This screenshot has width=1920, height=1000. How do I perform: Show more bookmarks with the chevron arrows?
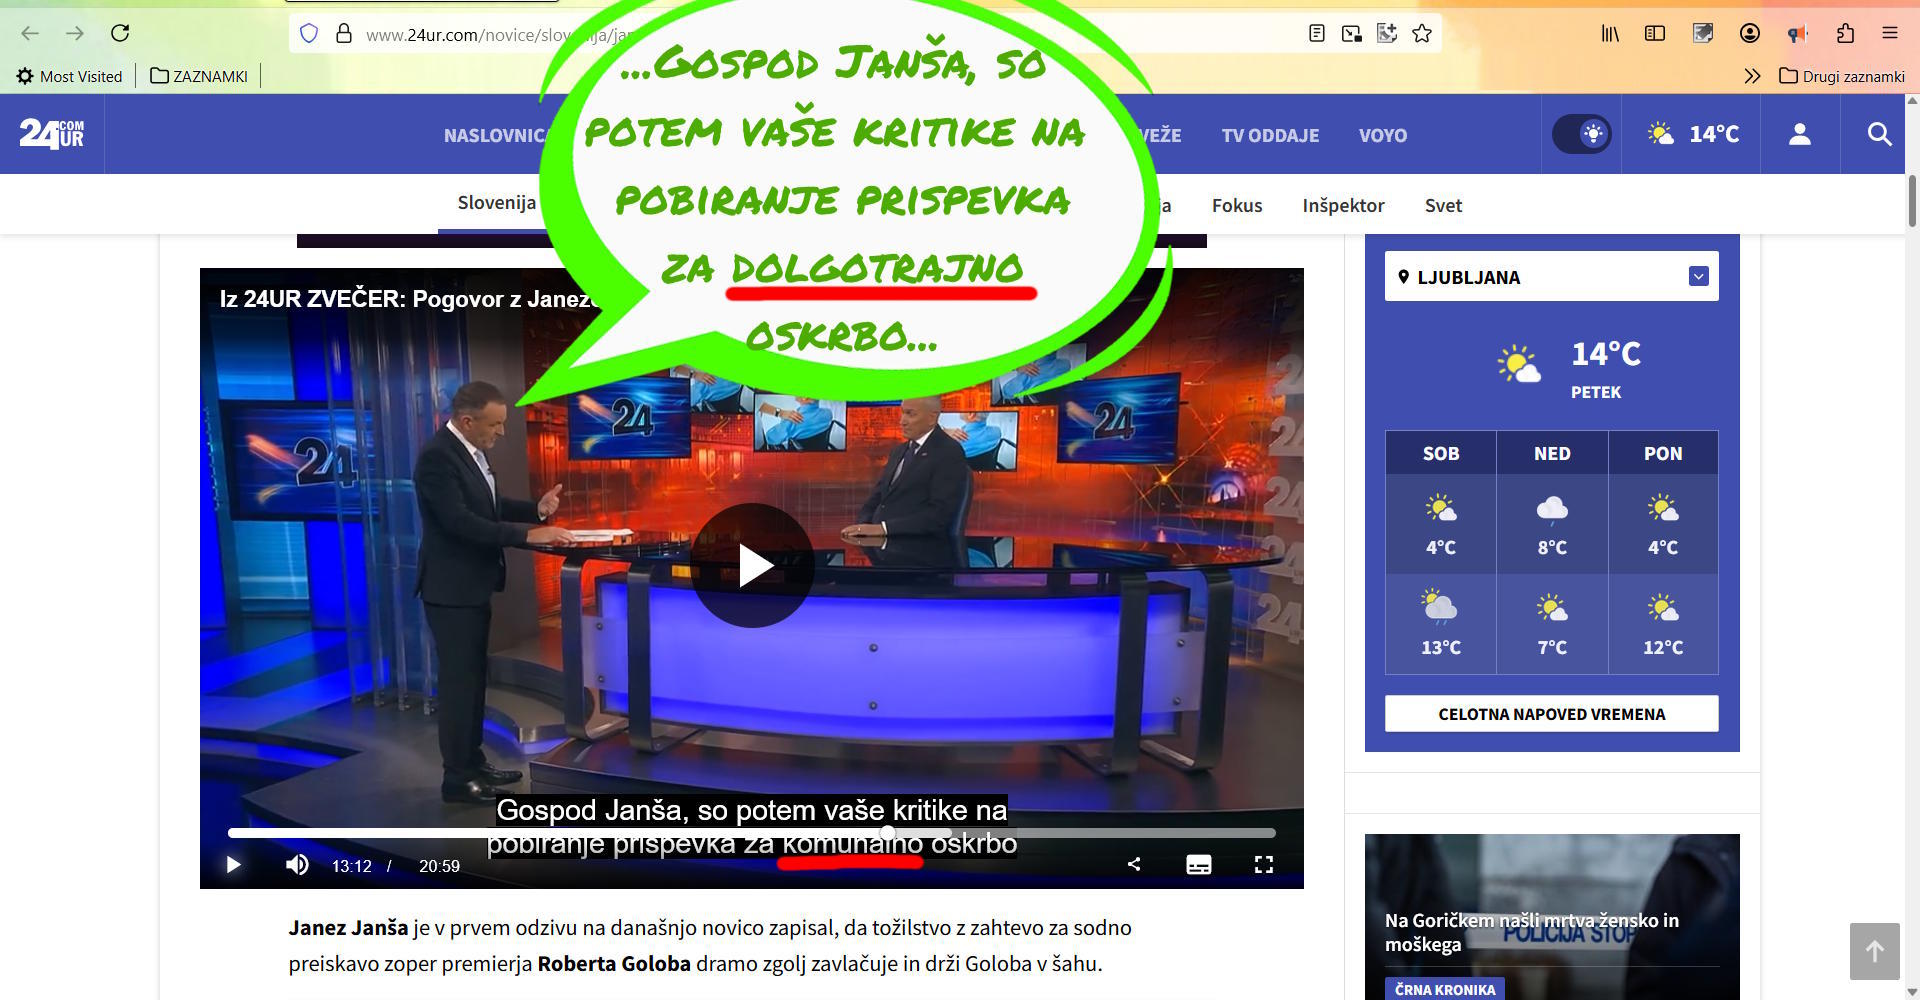tap(1752, 76)
